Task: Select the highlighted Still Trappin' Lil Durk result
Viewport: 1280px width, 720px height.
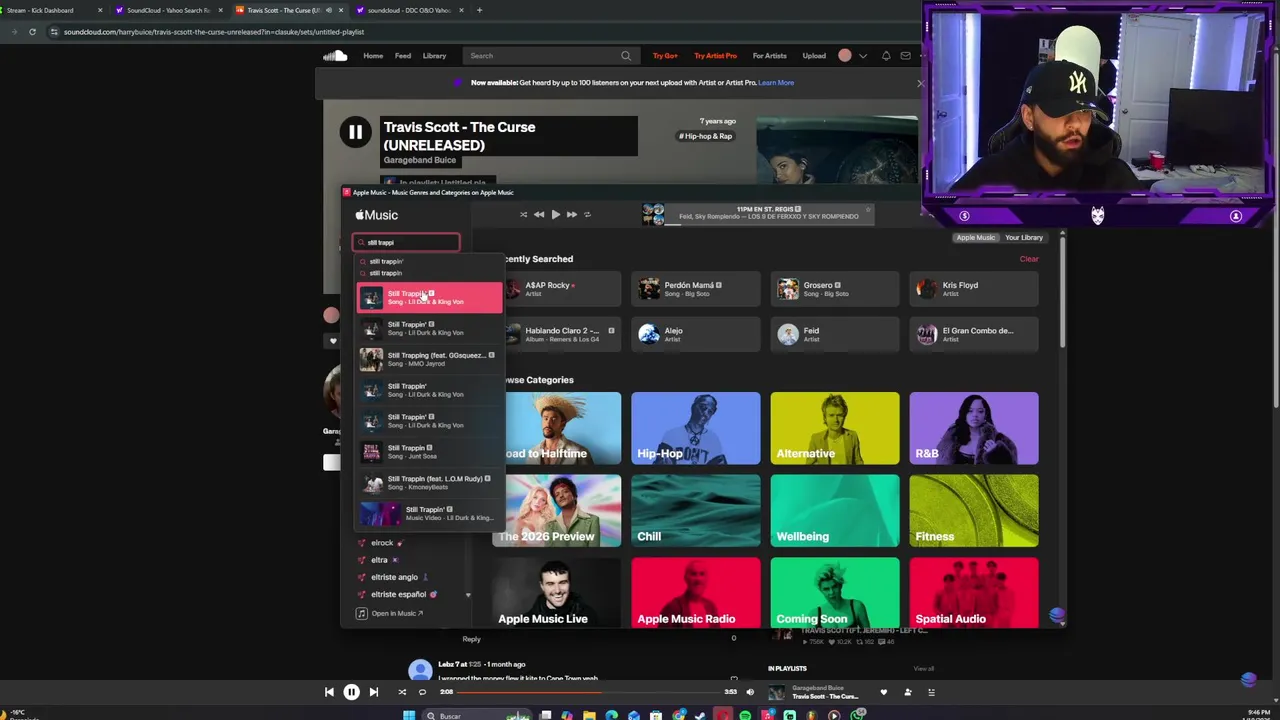Action: click(x=430, y=298)
